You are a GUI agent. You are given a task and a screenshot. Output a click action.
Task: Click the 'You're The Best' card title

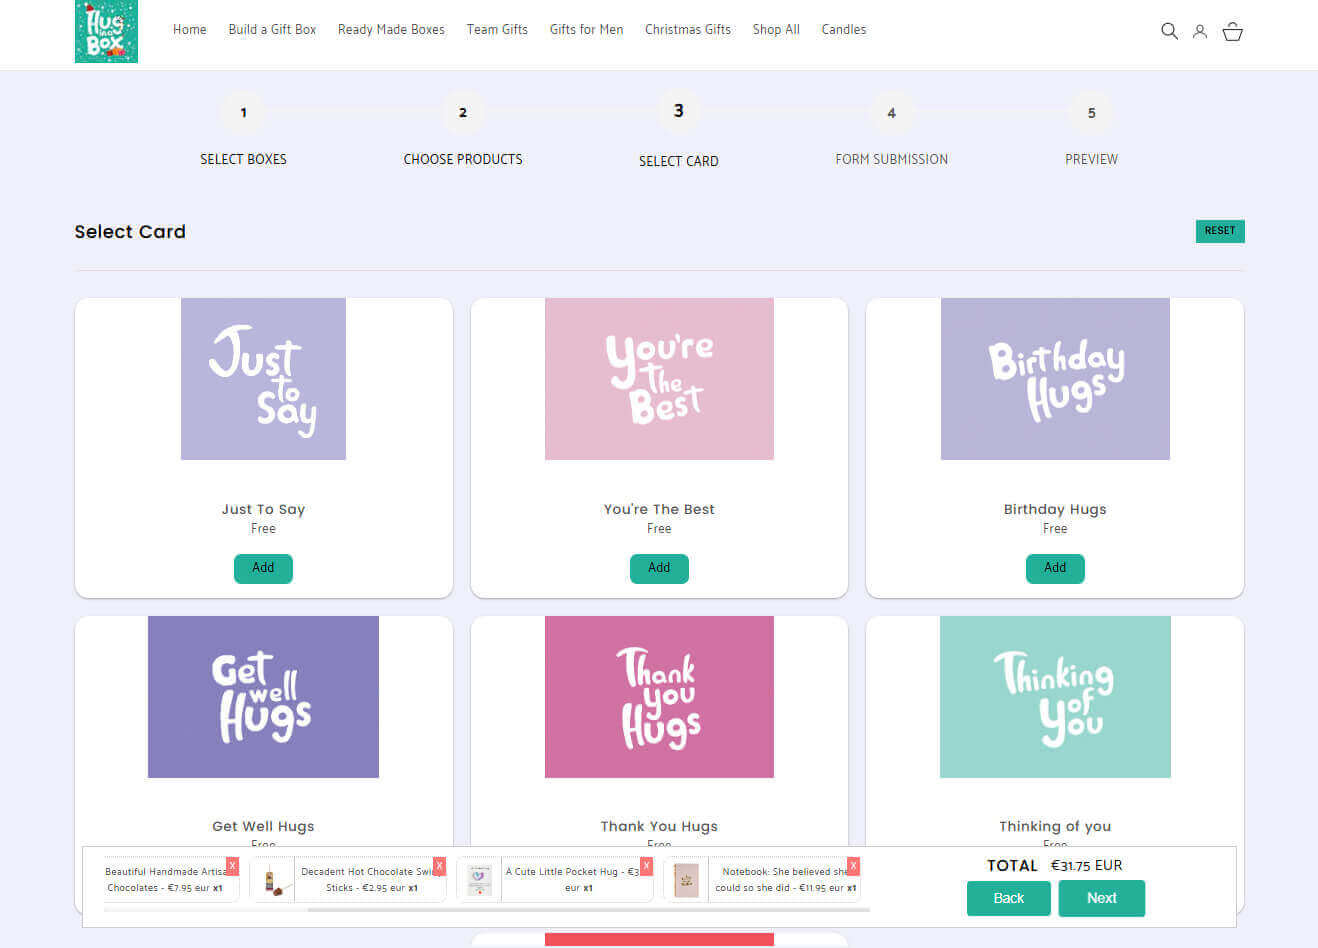point(659,509)
